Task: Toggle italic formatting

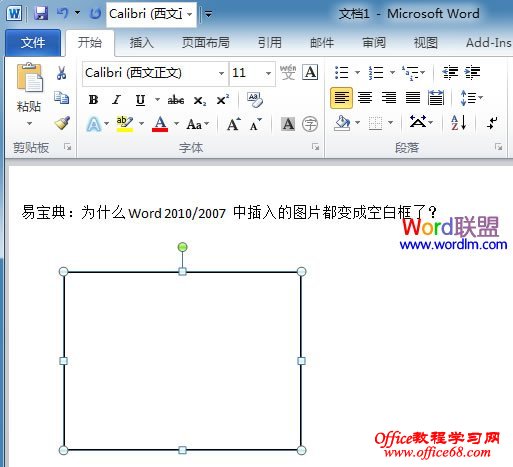Action: tap(116, 100)
